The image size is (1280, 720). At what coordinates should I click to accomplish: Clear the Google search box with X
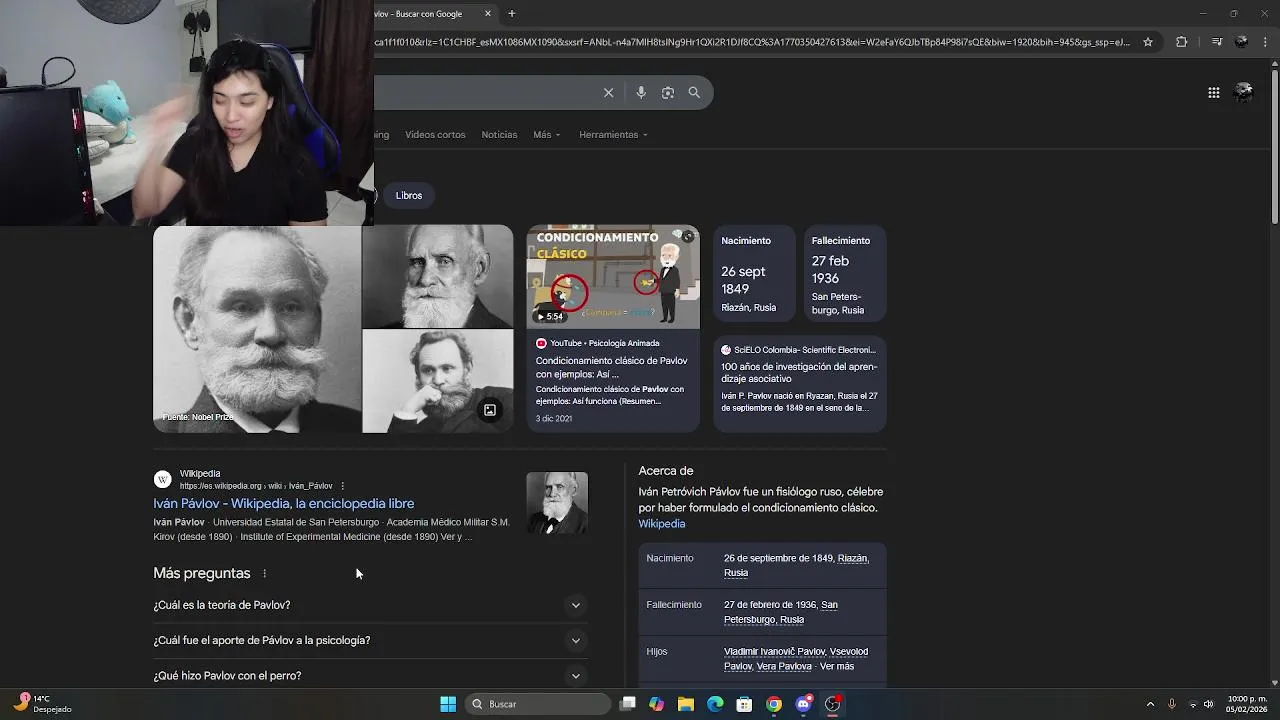click(x=608, y=93)
